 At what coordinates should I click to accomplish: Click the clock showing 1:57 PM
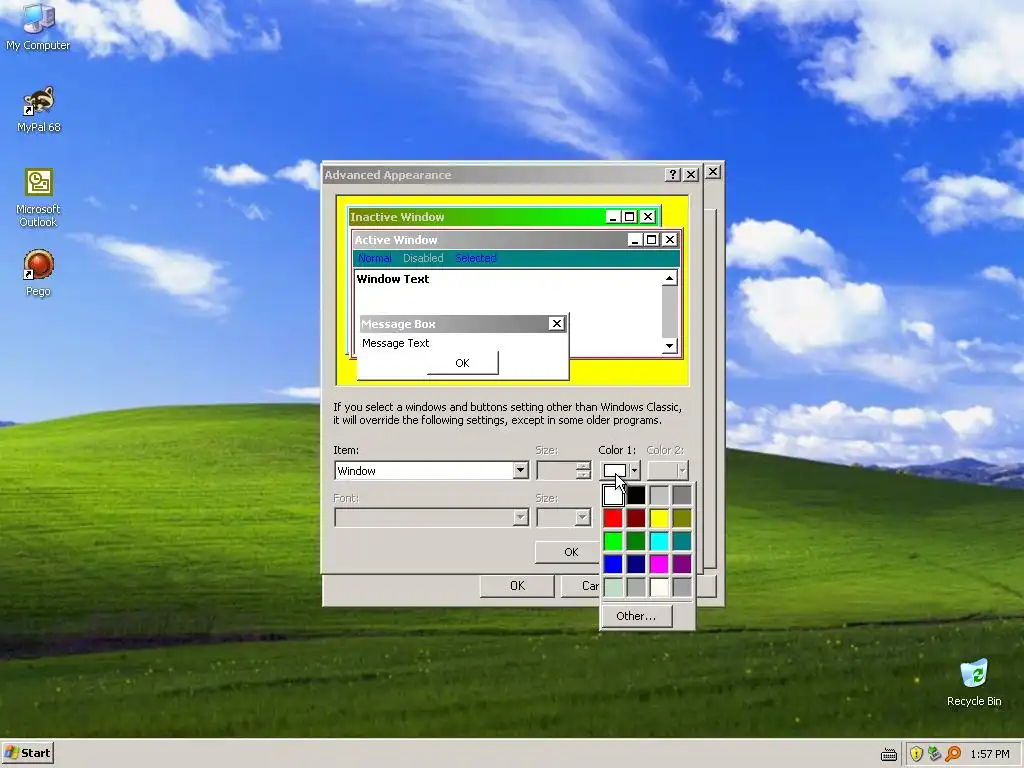pos(990,754)
